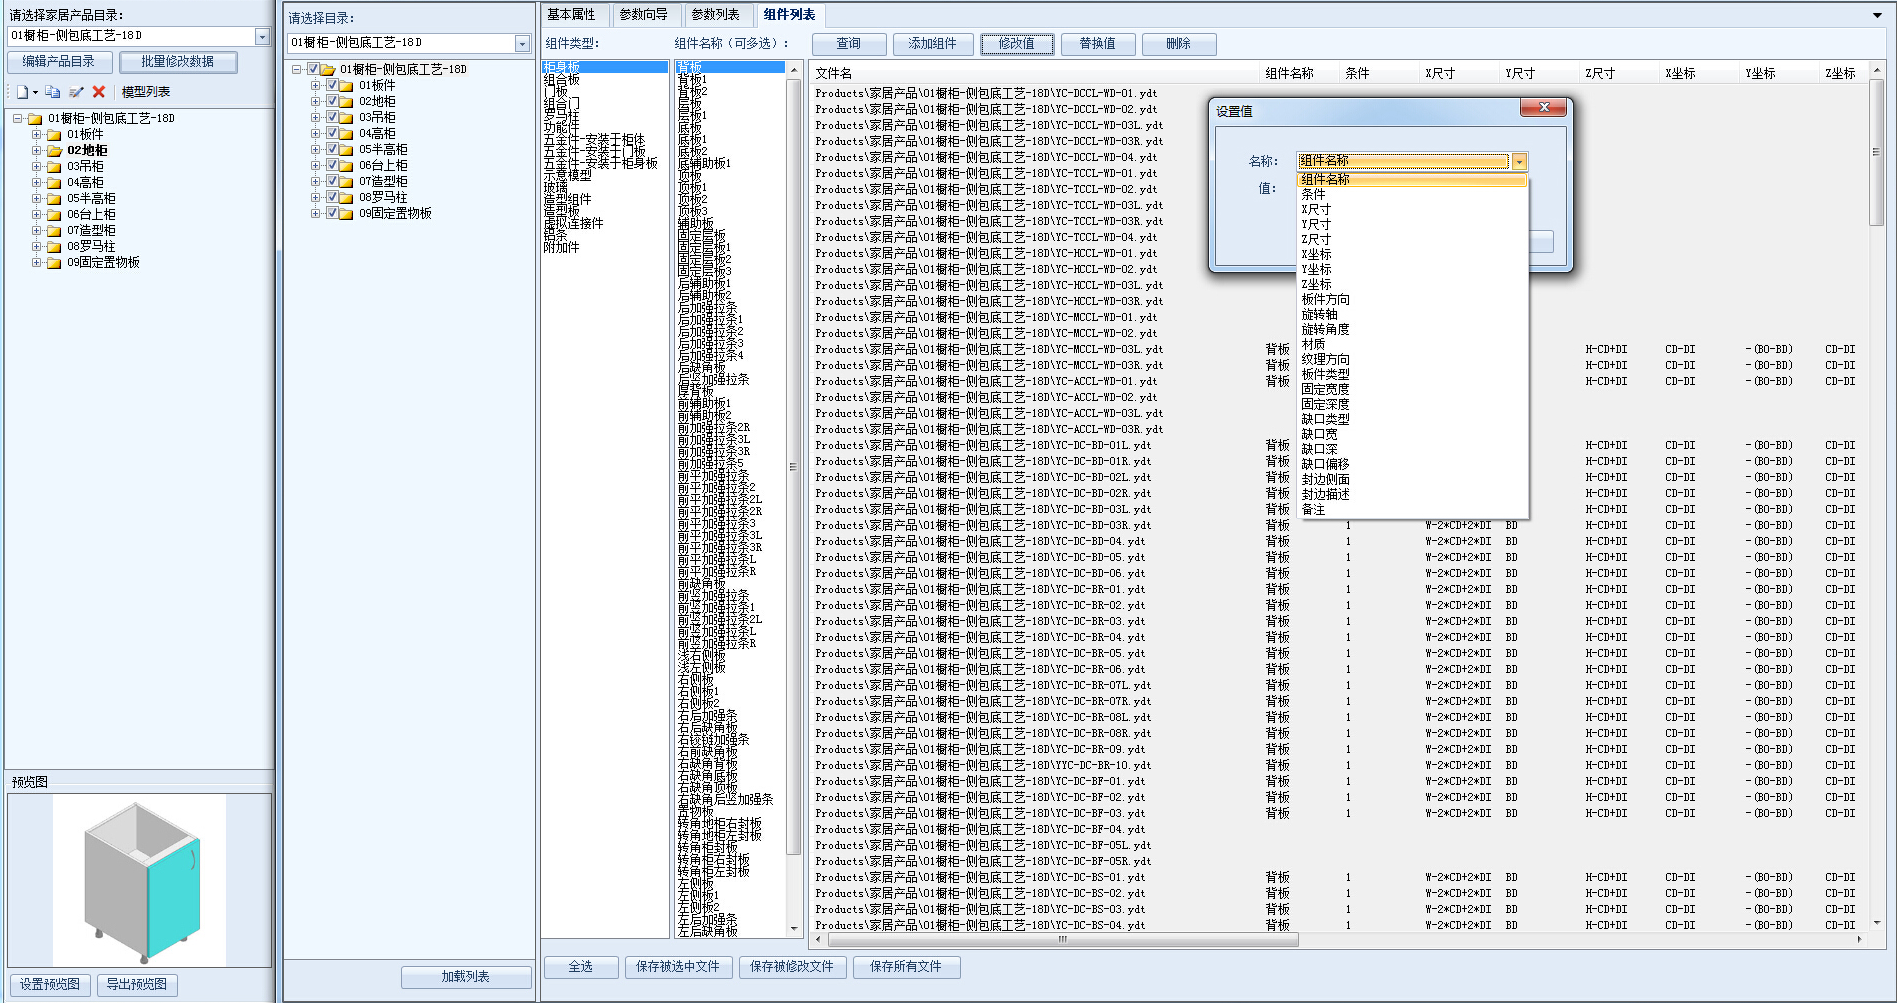
Task: Click the 替换值 button
Action: pos(1097,44)
